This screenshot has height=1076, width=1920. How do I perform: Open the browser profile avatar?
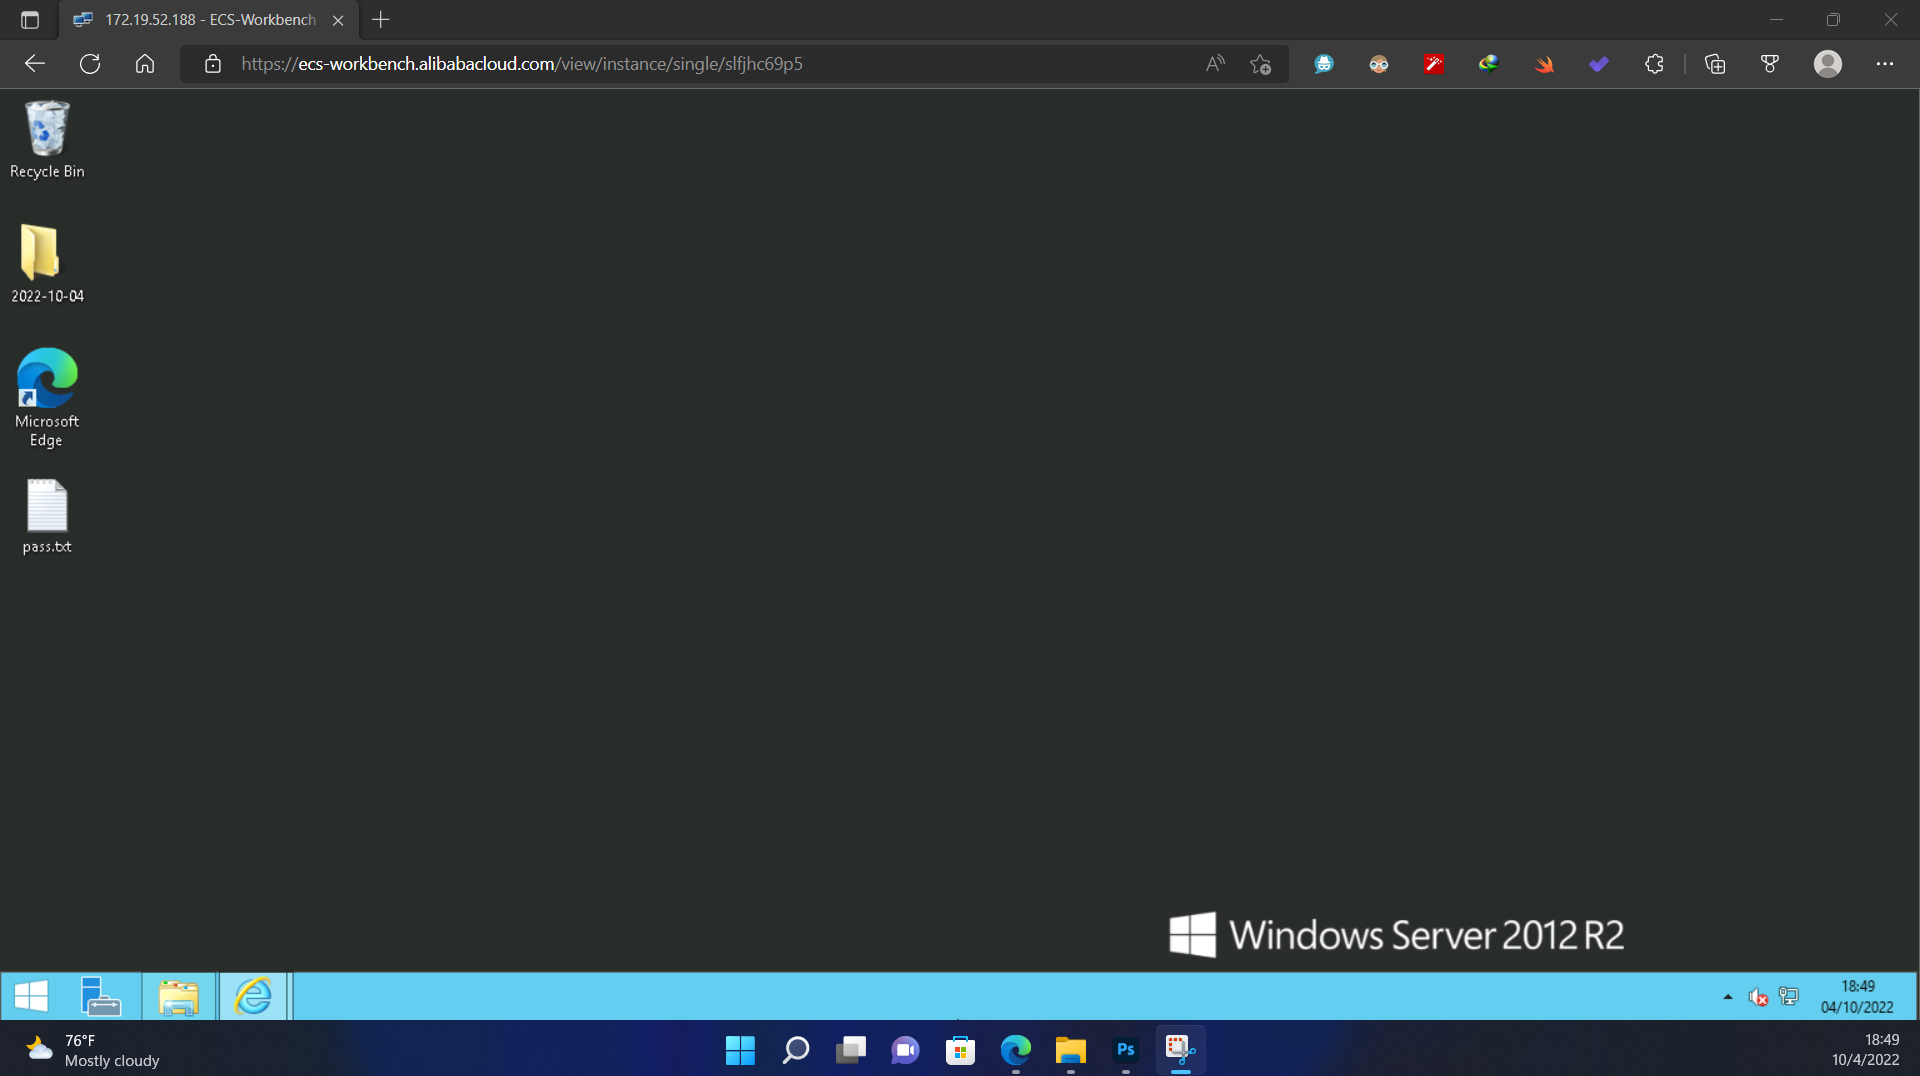[1828, 64]
